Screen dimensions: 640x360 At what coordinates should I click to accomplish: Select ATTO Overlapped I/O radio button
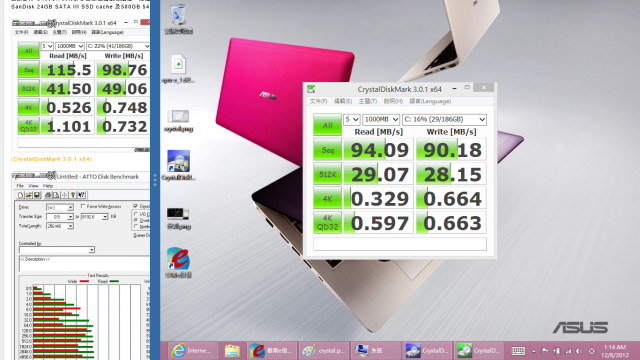[136, 220]
